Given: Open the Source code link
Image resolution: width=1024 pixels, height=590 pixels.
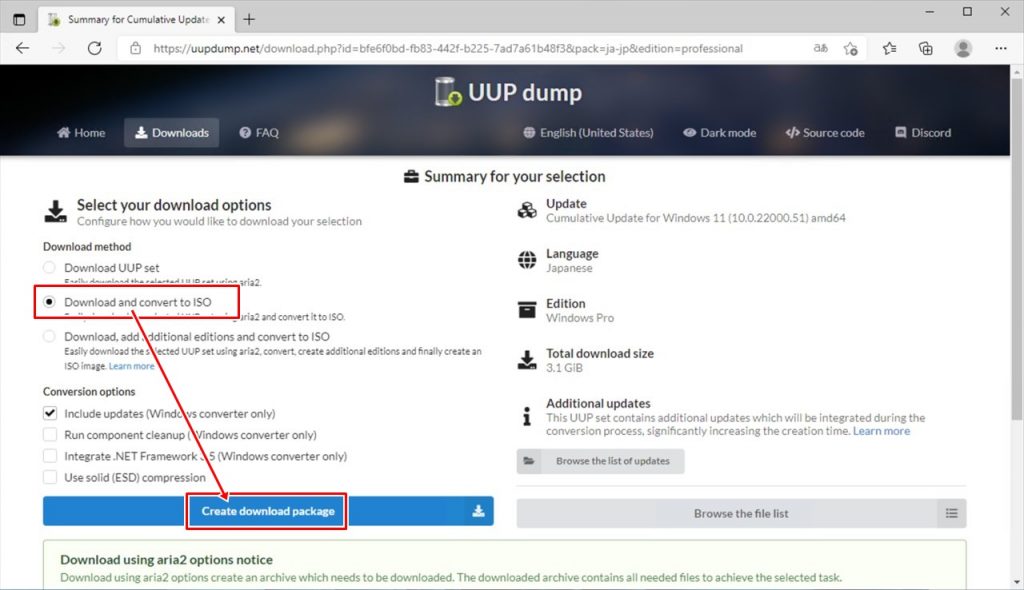Looking at the screenshot, I should click(825, 133).
